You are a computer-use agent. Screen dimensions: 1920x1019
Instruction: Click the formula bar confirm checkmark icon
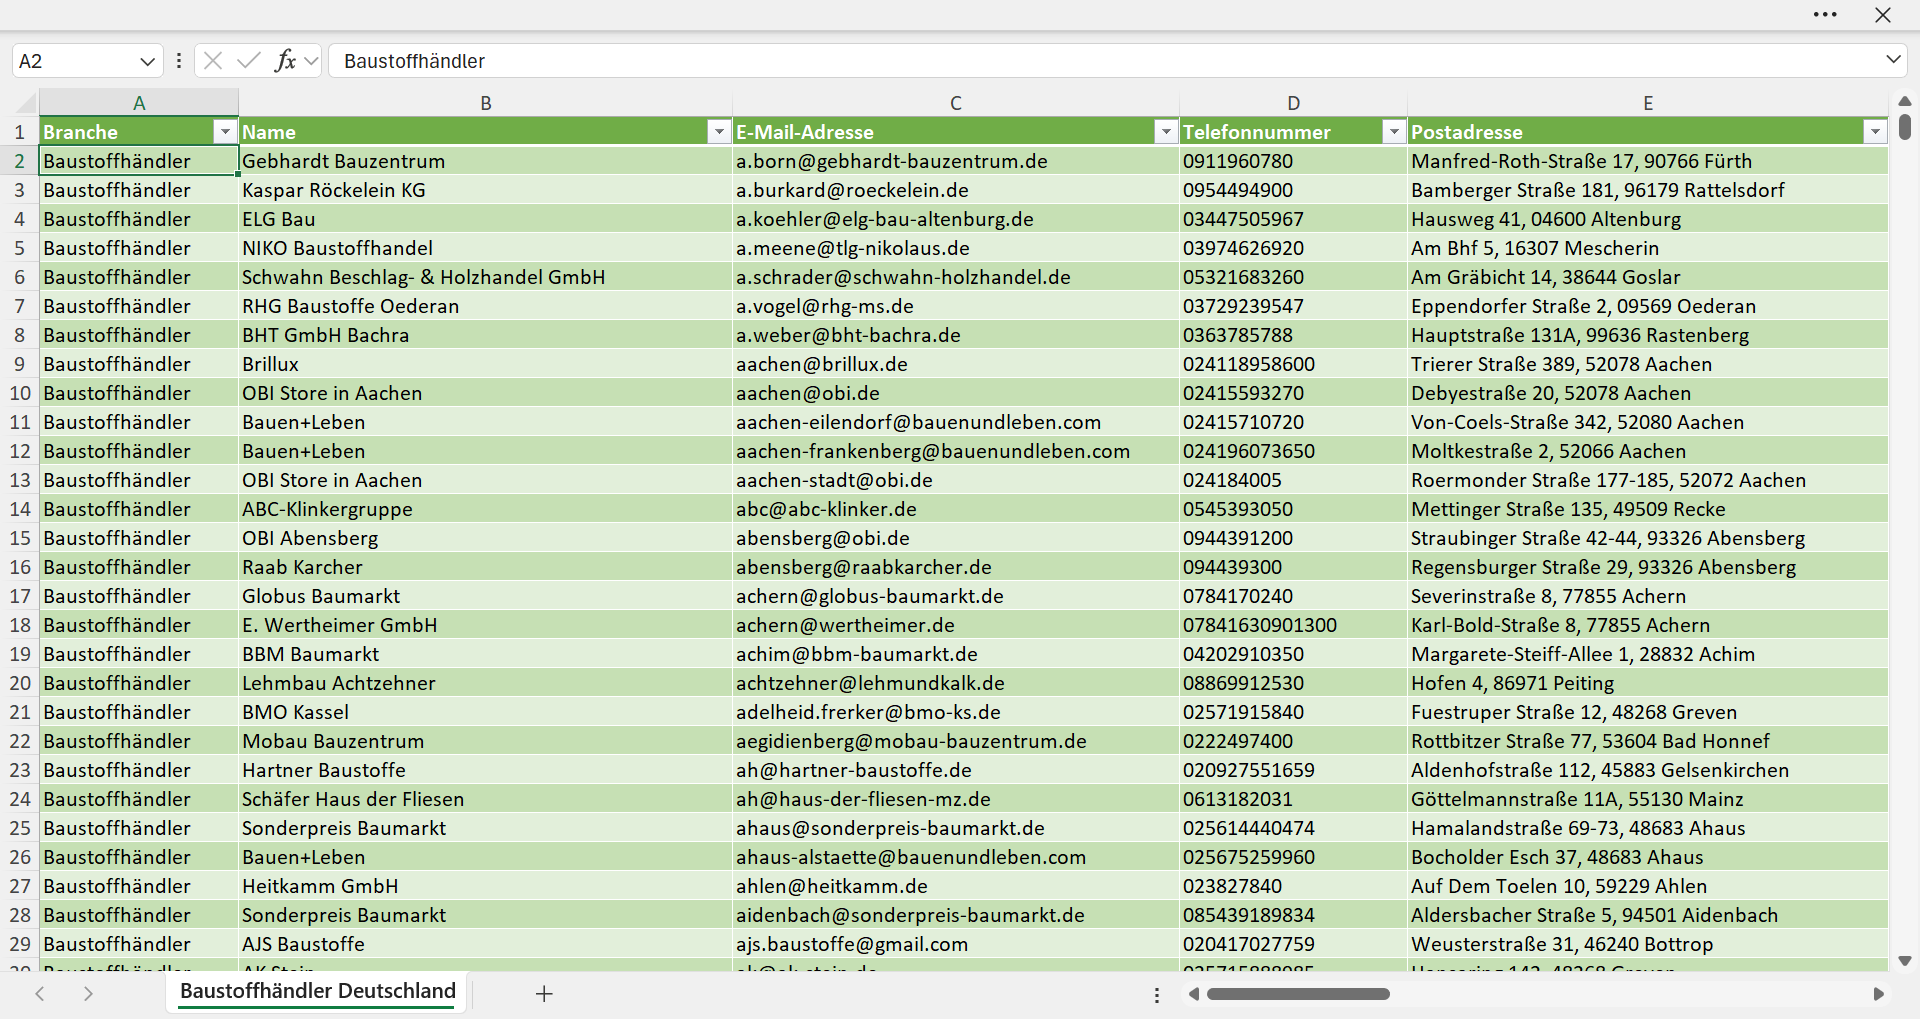248,61
